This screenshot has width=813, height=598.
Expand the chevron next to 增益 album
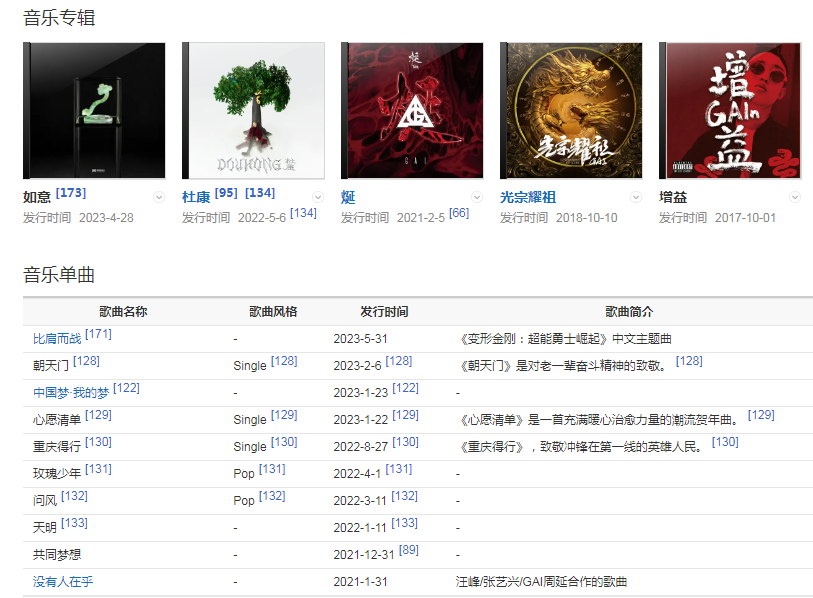pos(795,197)
